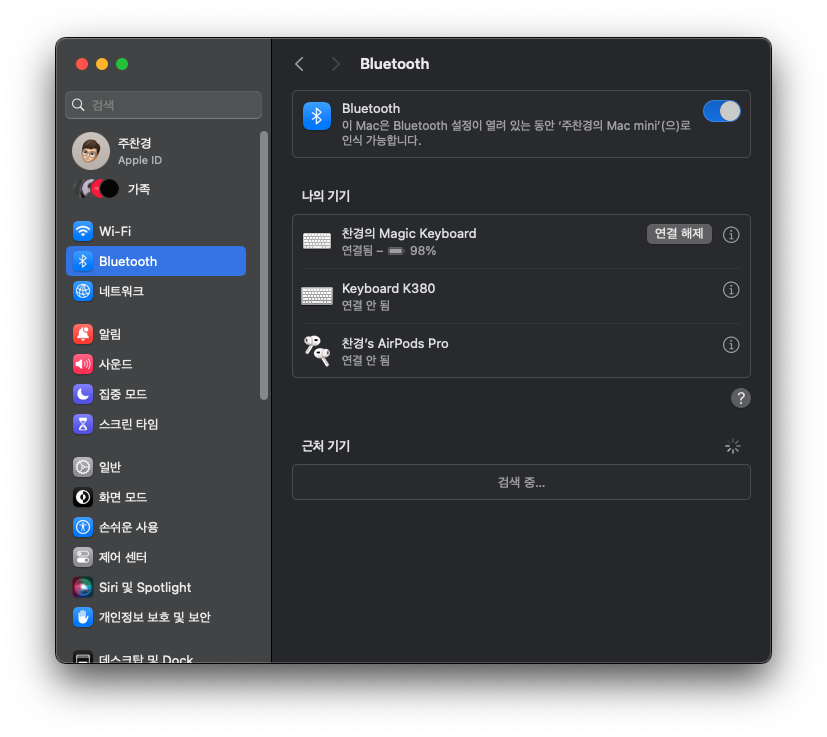The height and width of the screenshot is (737, 827).
Task: Open 집중 모드 settings
Action: [x=156, y=394]
